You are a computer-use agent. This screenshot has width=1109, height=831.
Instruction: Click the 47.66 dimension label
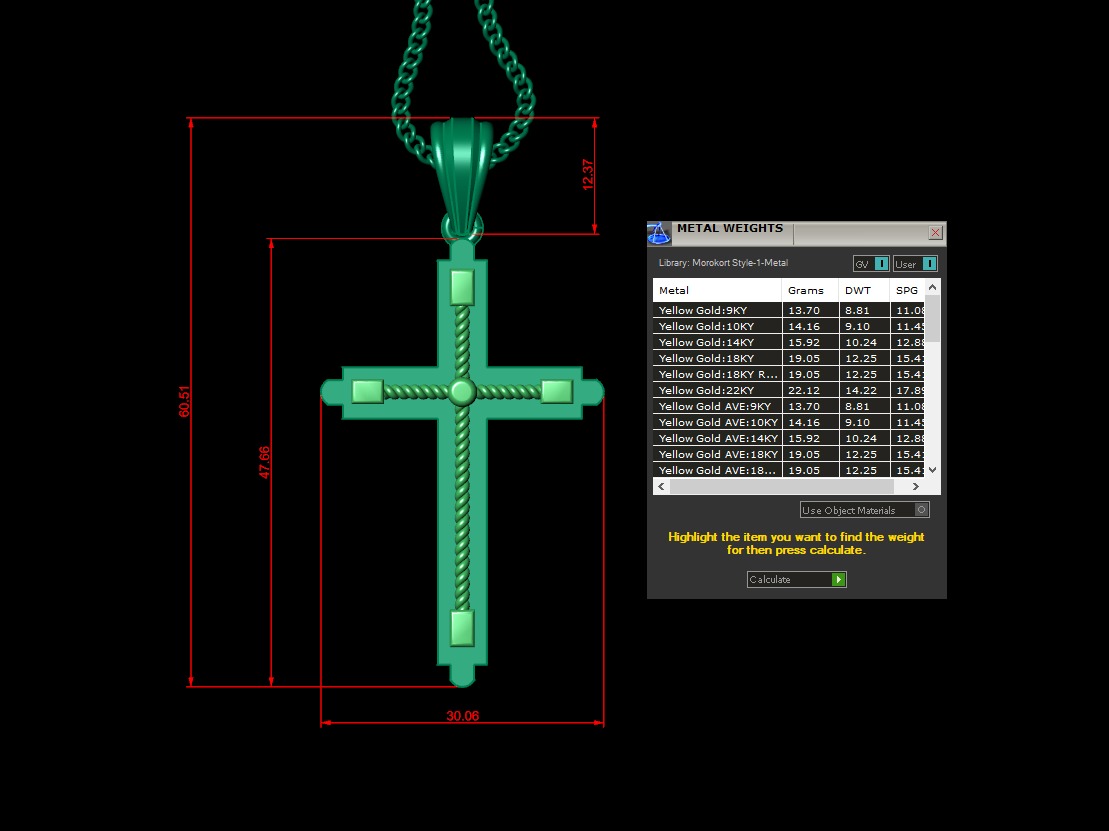264,462
